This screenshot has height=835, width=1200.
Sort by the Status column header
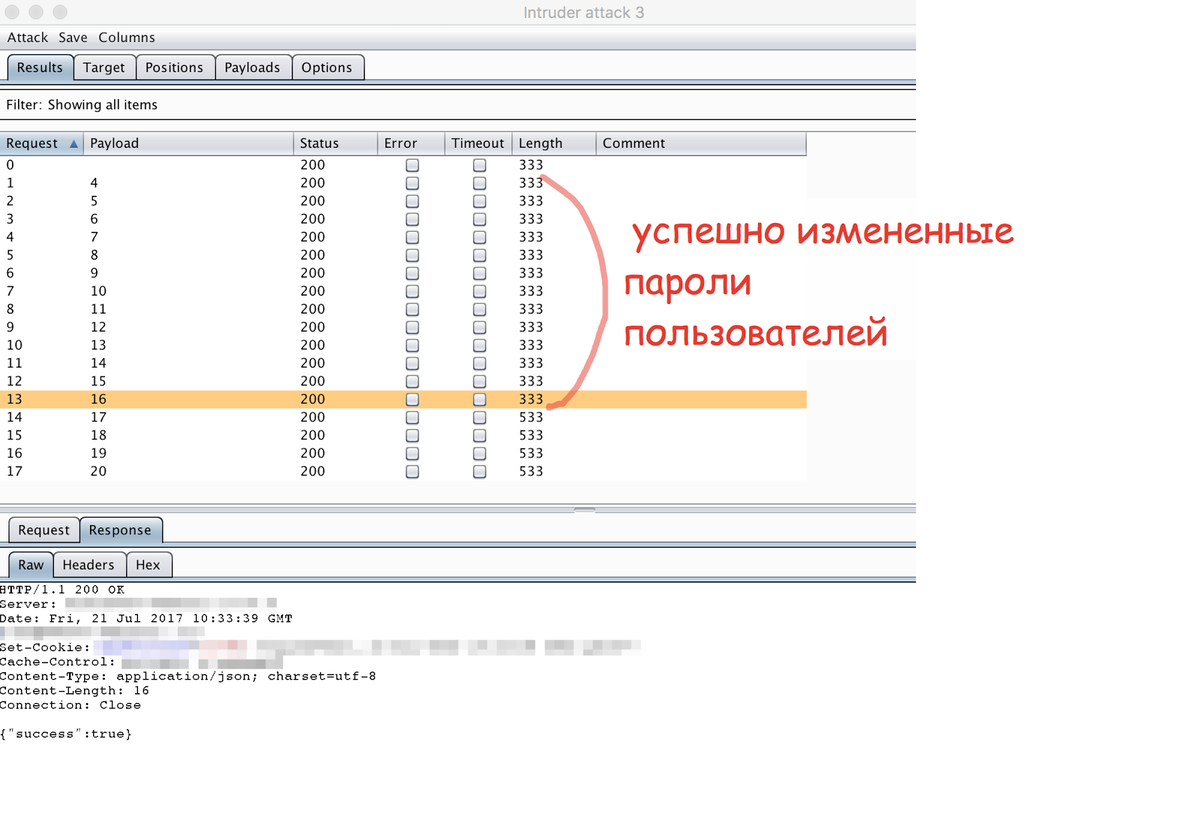336,143
